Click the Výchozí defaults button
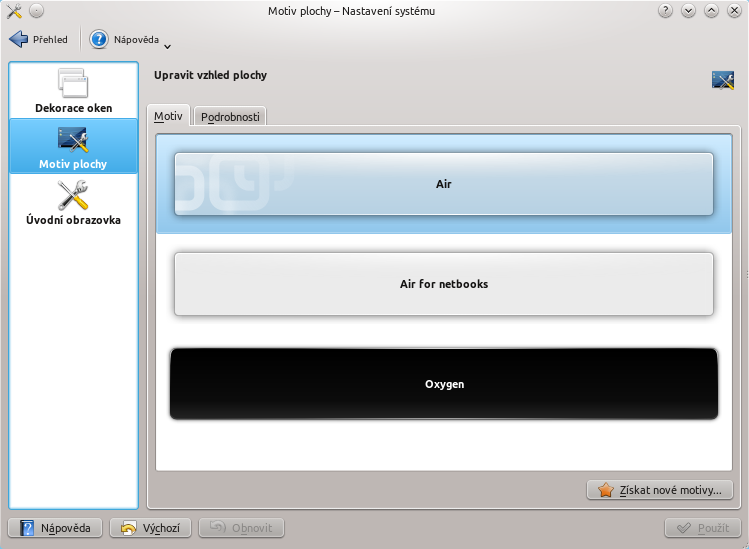The image size is (749, 549). (150, 528)
